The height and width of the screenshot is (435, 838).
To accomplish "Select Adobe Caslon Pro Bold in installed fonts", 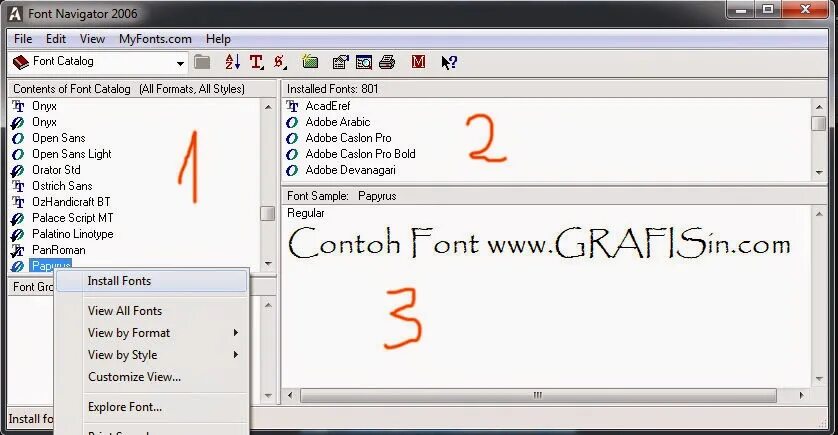I will pyautogui.click(x=360, y=154).
